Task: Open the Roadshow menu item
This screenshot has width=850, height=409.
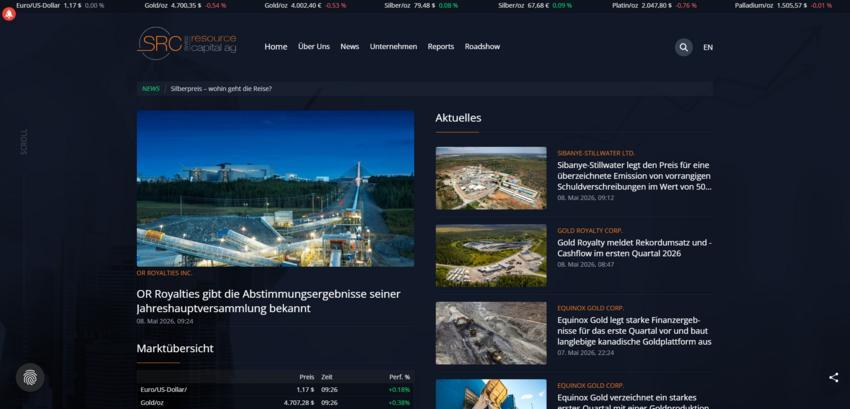Action: pos(482,47)
